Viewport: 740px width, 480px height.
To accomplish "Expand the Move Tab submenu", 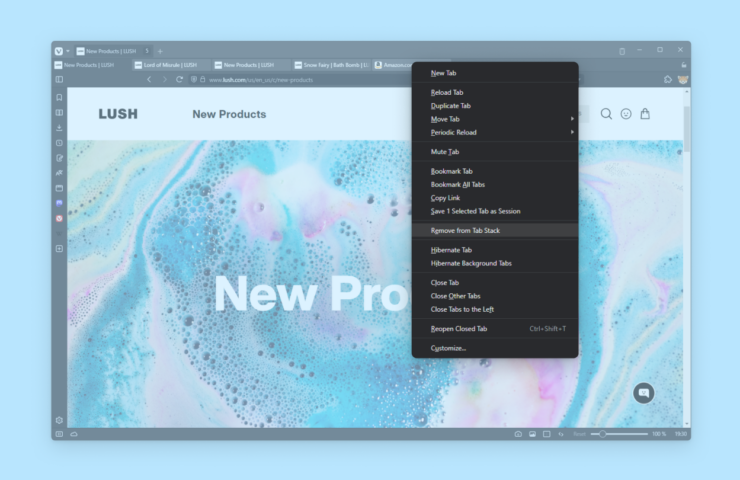I will tap(495, 119).
